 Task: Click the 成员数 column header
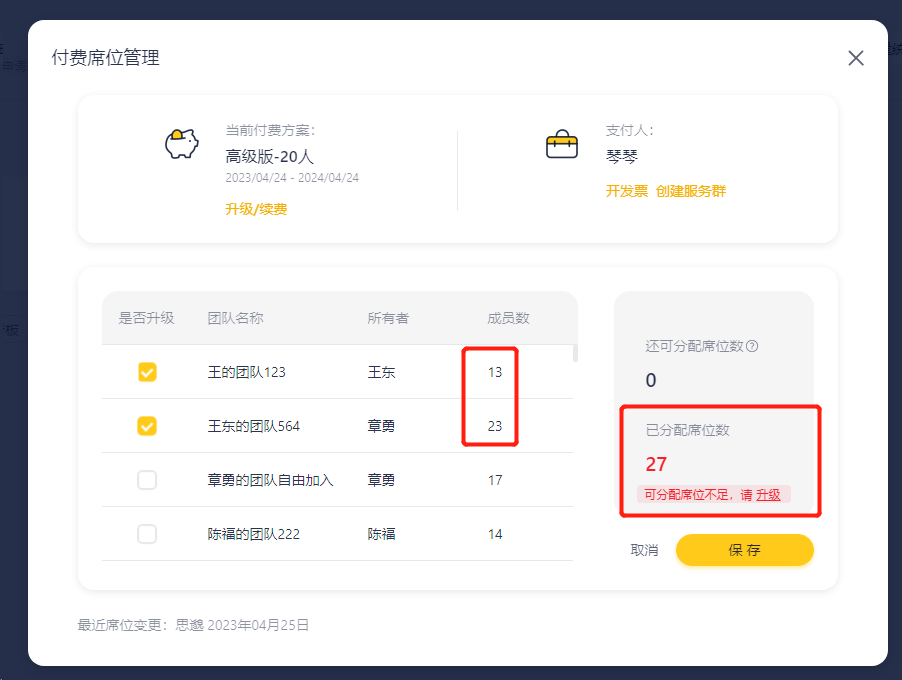[x=508, y=318]
